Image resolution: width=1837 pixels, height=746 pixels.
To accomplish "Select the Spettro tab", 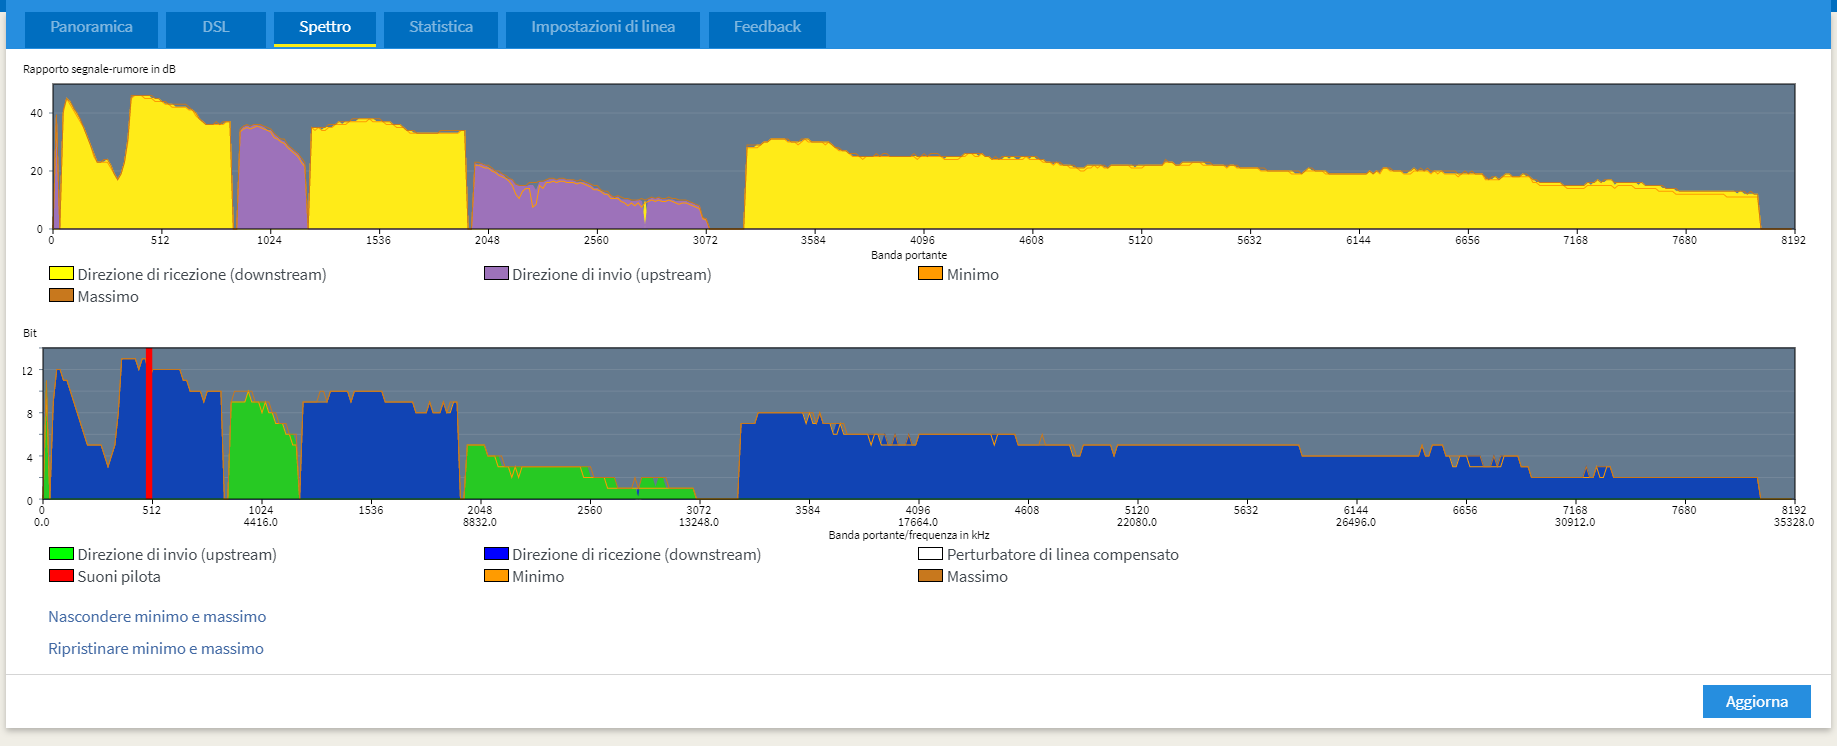I will 325,28.
